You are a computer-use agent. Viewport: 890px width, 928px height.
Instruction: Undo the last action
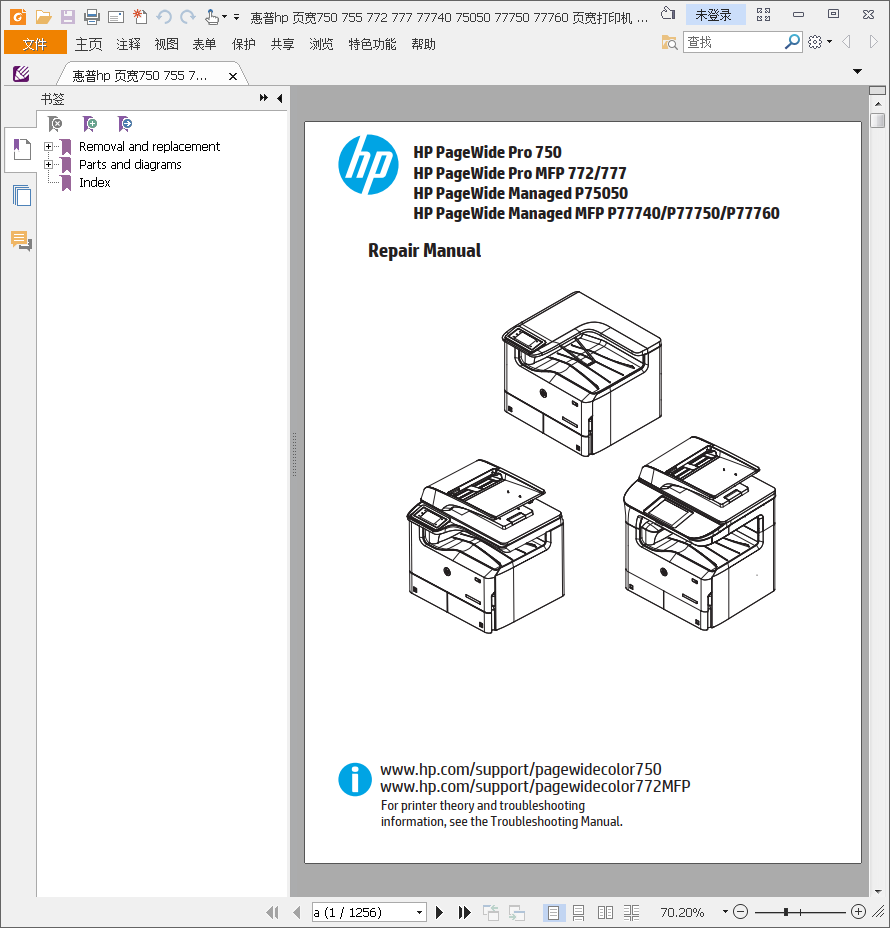pyautogui.click(x=164, y=17)
